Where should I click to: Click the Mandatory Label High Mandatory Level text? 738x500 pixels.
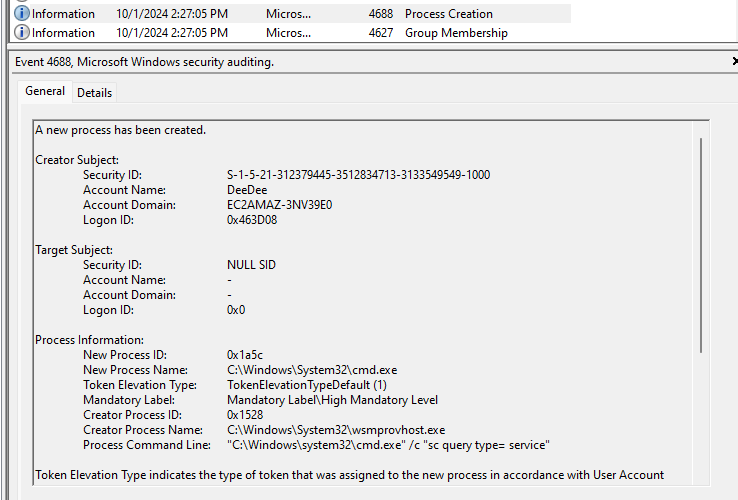click(x=332, y=400)
